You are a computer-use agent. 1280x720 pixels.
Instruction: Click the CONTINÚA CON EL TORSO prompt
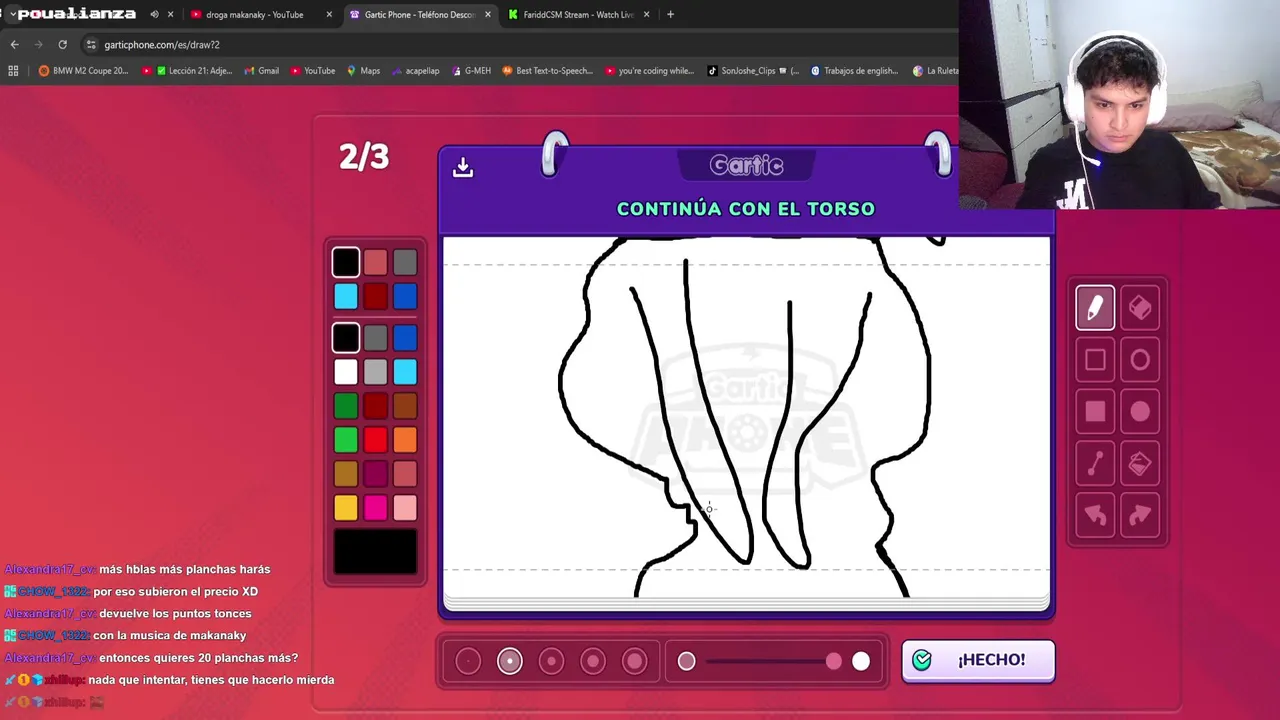pyautogui.click(x=746, y=209)
